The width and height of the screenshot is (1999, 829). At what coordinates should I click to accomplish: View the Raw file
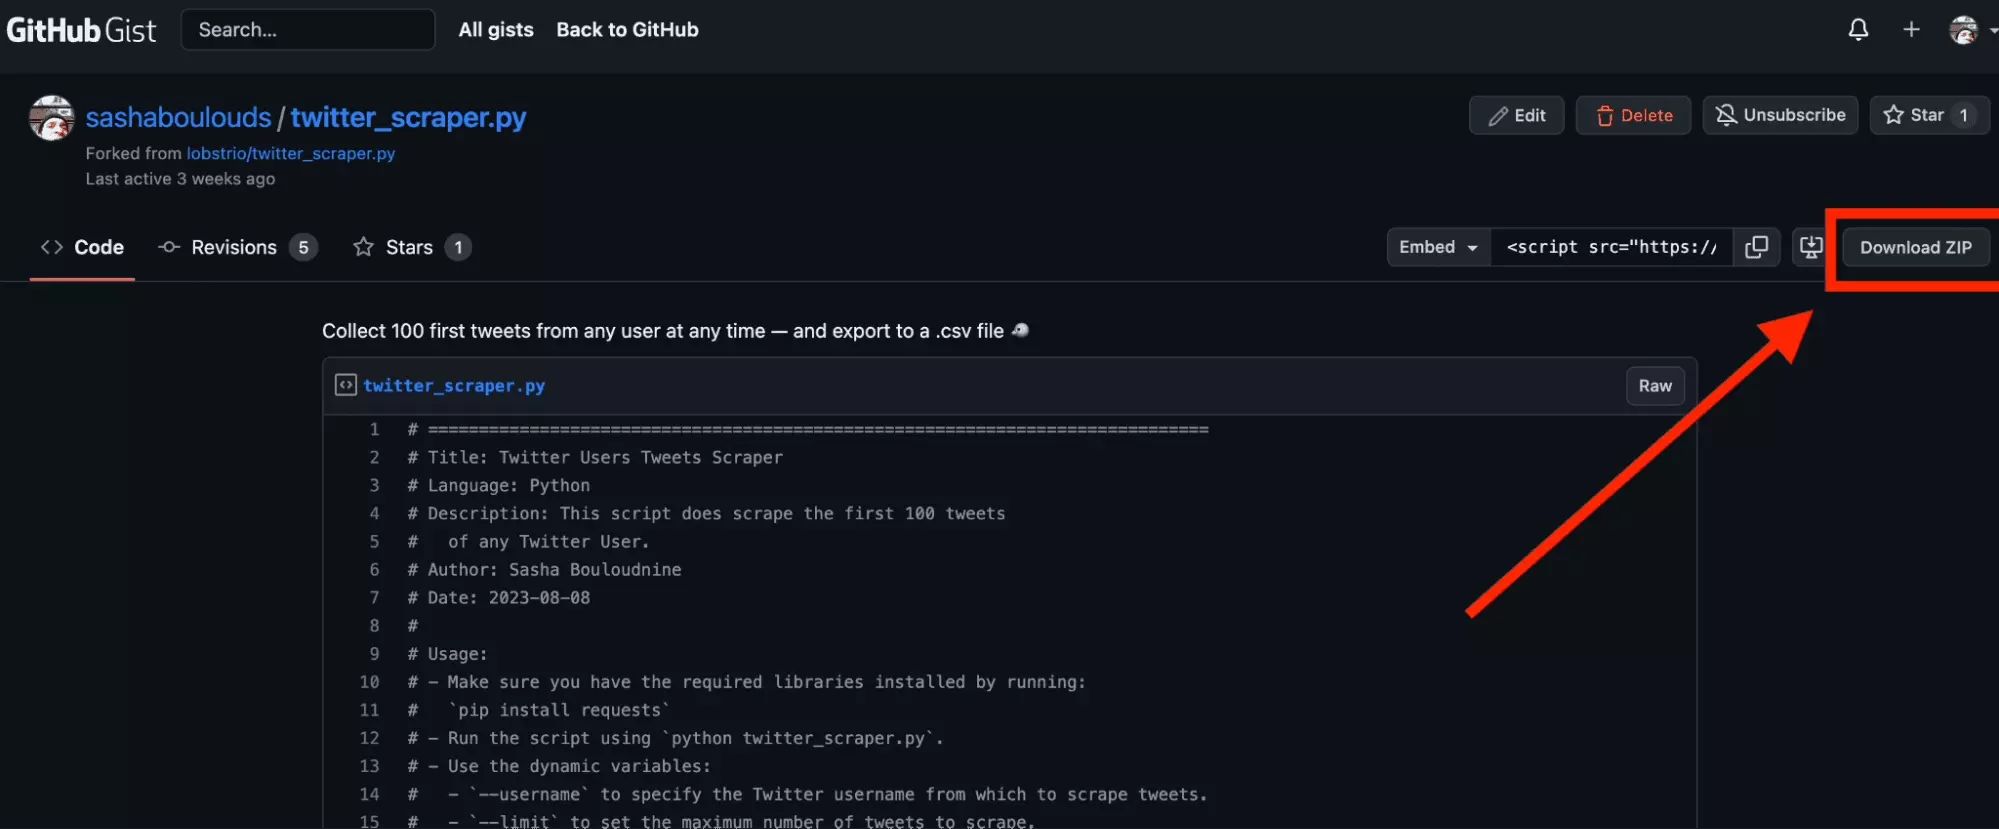click(1654, 386)
